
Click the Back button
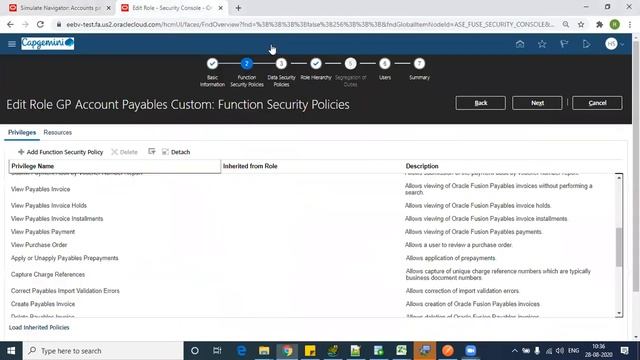point(480,103)
